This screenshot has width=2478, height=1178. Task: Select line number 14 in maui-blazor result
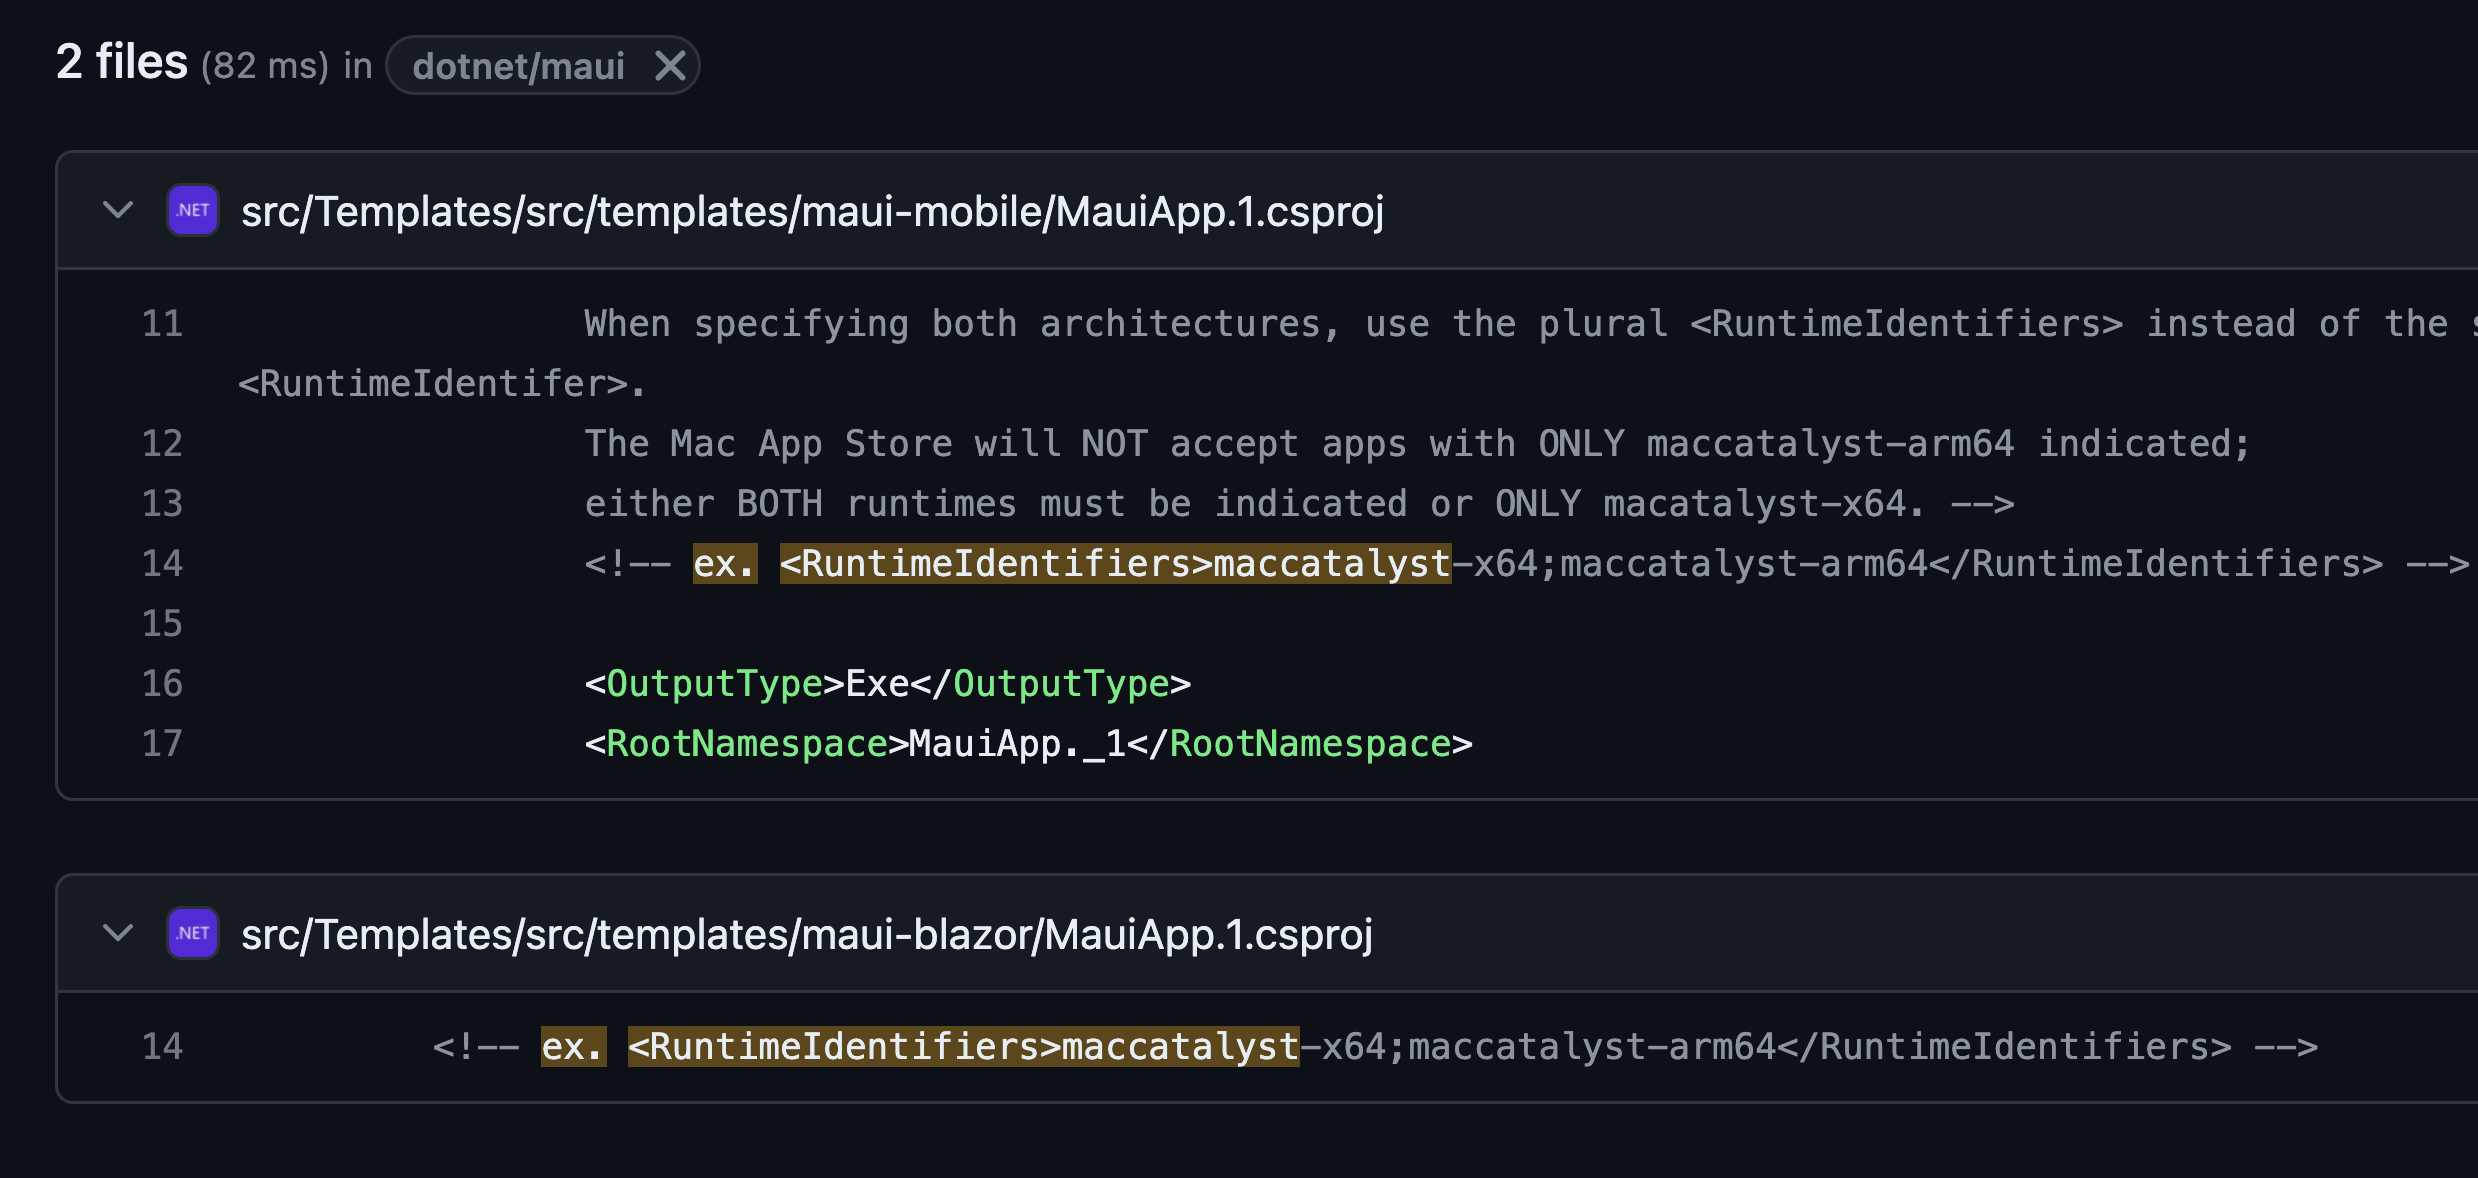click(161, 1046)
